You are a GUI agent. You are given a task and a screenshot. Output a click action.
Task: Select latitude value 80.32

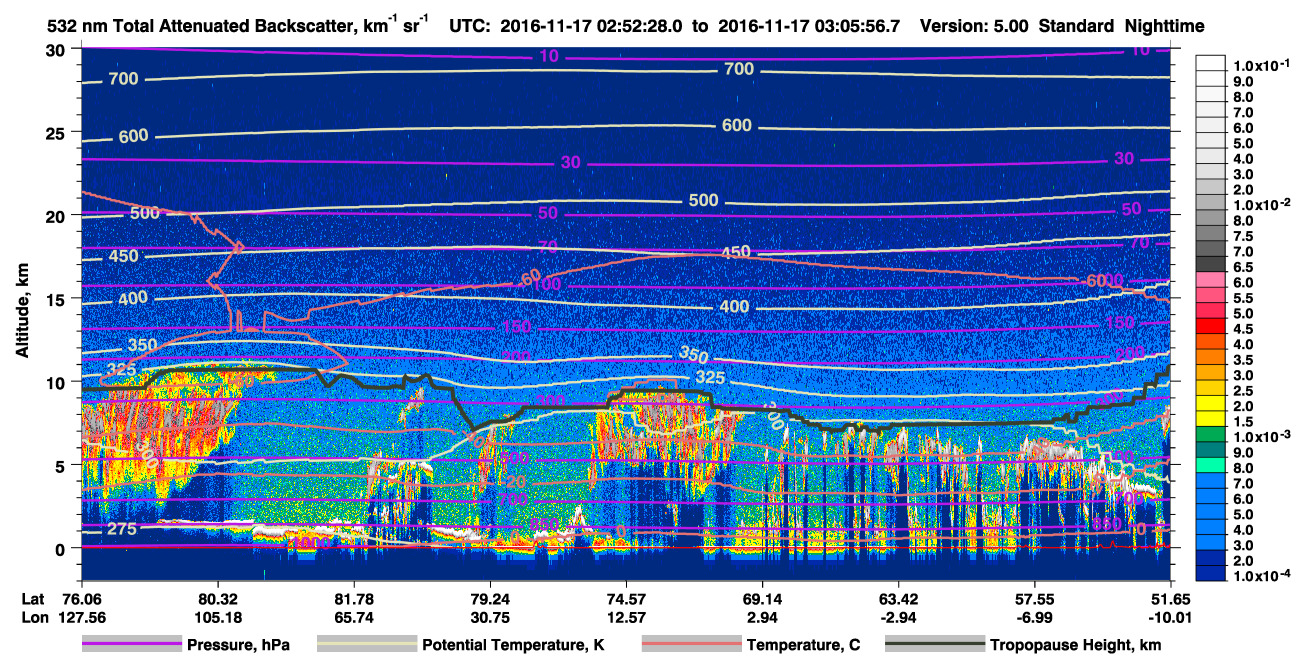coord(216,600)
